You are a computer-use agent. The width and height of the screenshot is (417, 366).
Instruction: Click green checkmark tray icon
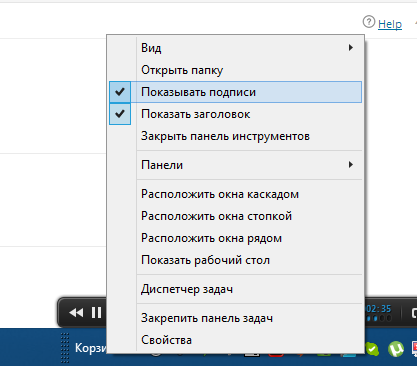pyautogui.click(x=372, y=349)
